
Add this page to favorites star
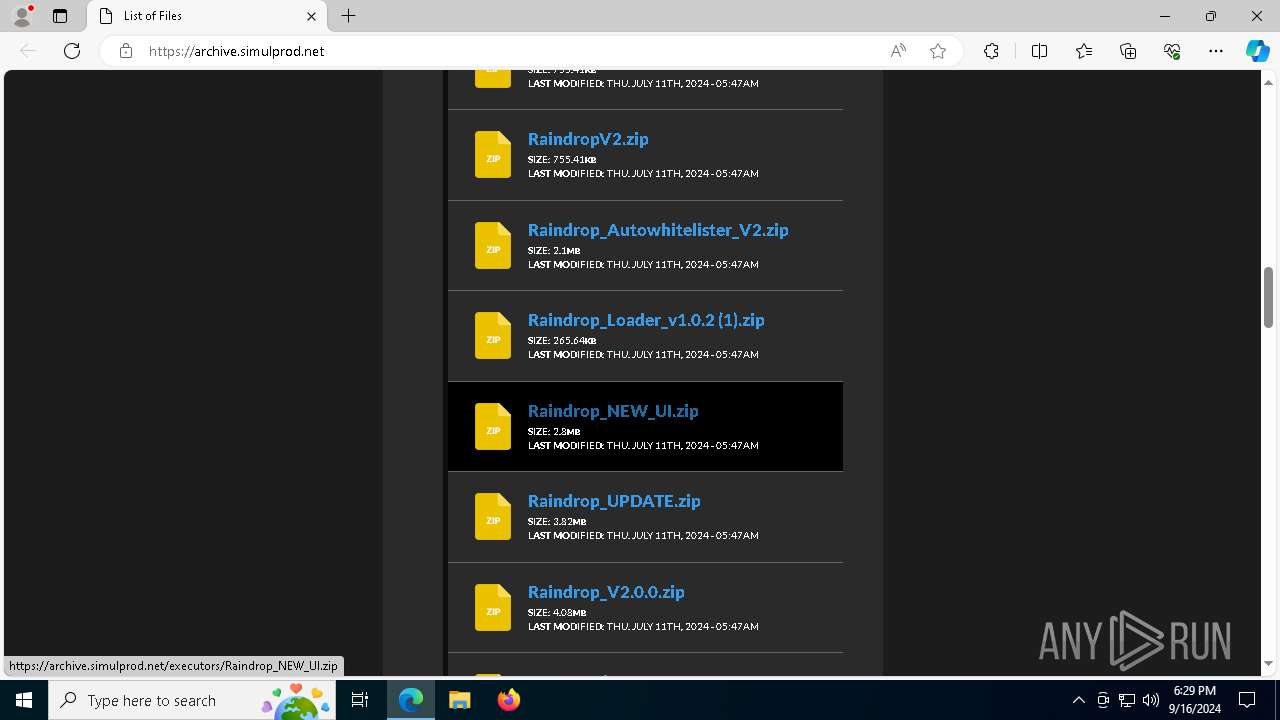point(938,51)
